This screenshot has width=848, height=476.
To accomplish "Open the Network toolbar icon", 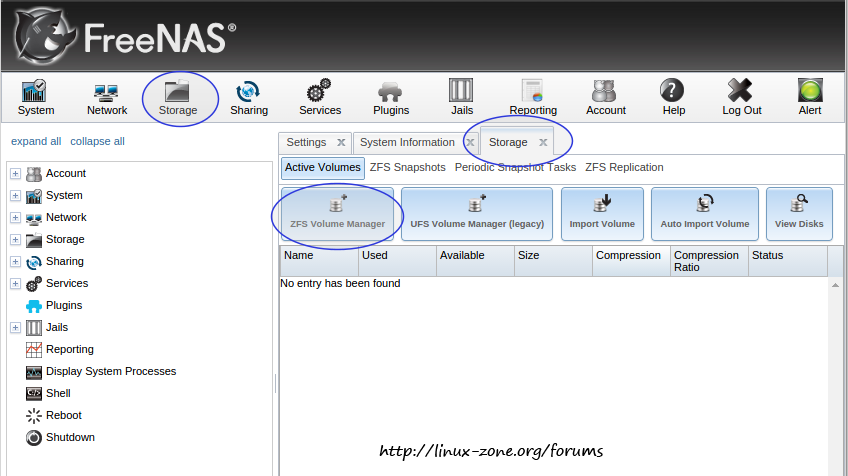I will click(107, 98).
